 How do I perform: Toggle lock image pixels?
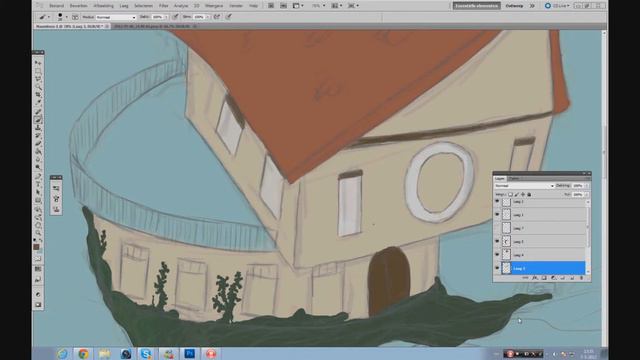pyautogui.click(x=516, y=195)
